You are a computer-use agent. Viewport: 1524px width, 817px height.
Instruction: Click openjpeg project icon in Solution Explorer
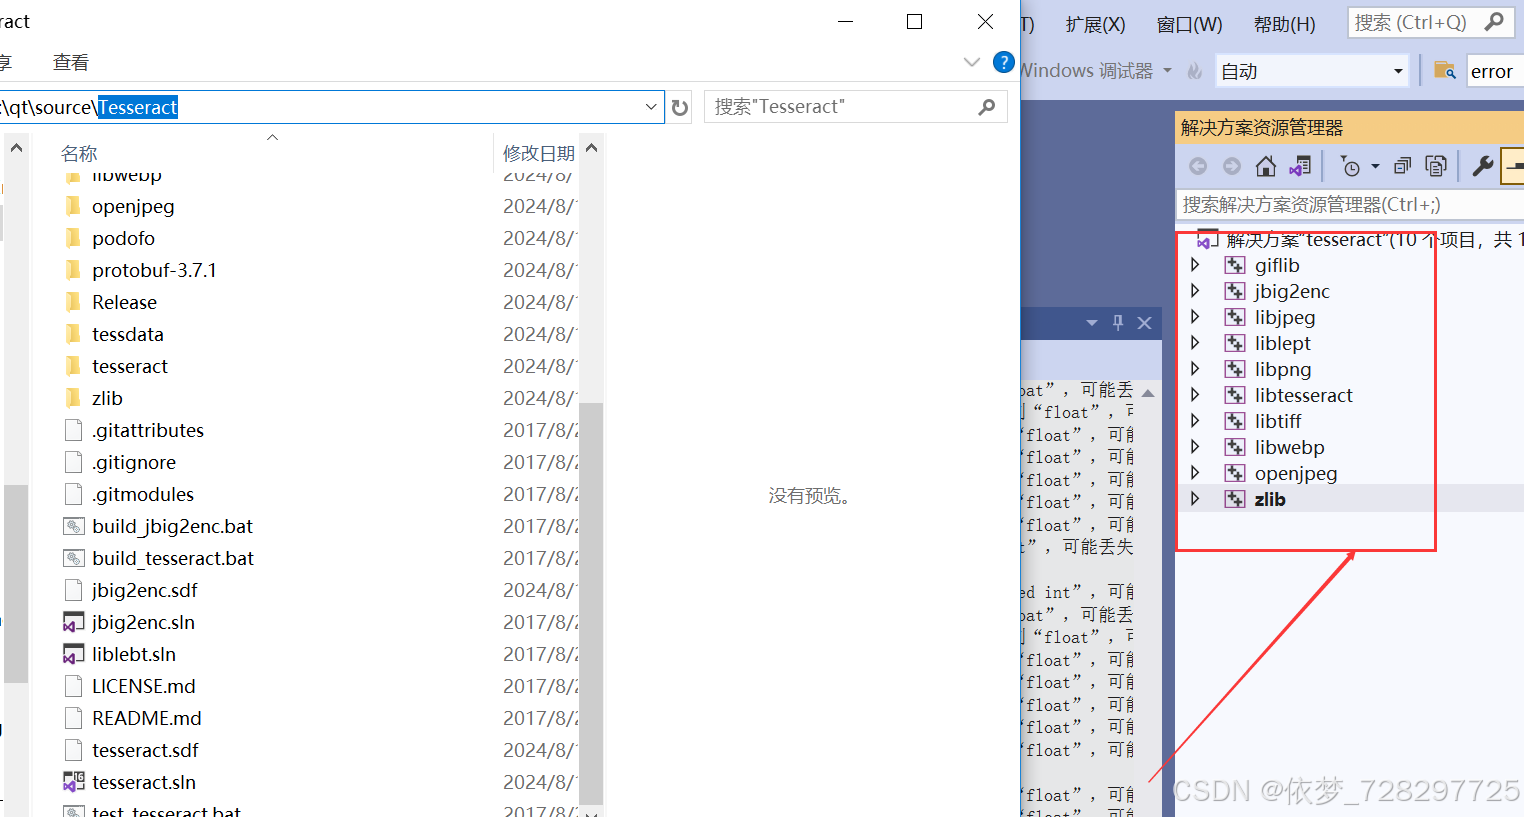1235,473
